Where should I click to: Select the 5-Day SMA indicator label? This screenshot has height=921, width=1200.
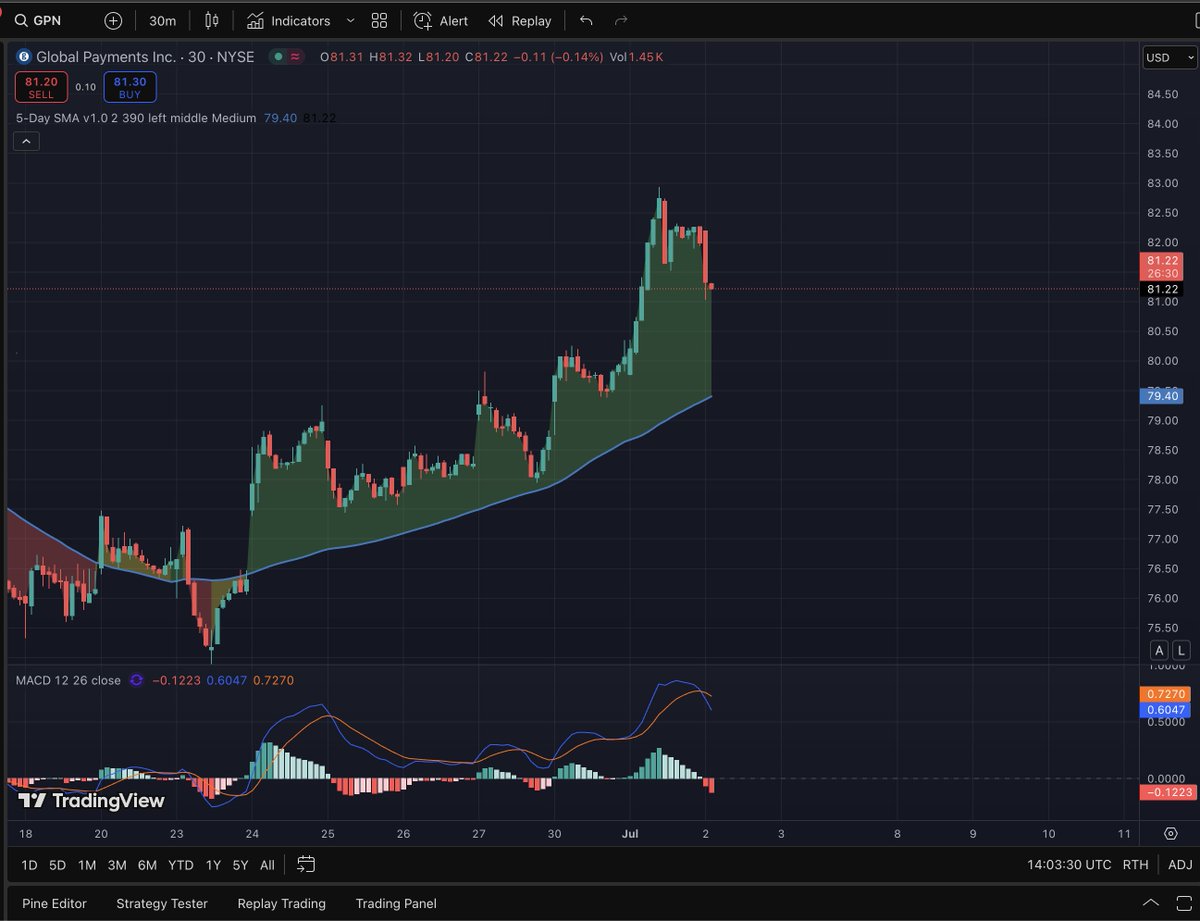click(x=136, y=118)
